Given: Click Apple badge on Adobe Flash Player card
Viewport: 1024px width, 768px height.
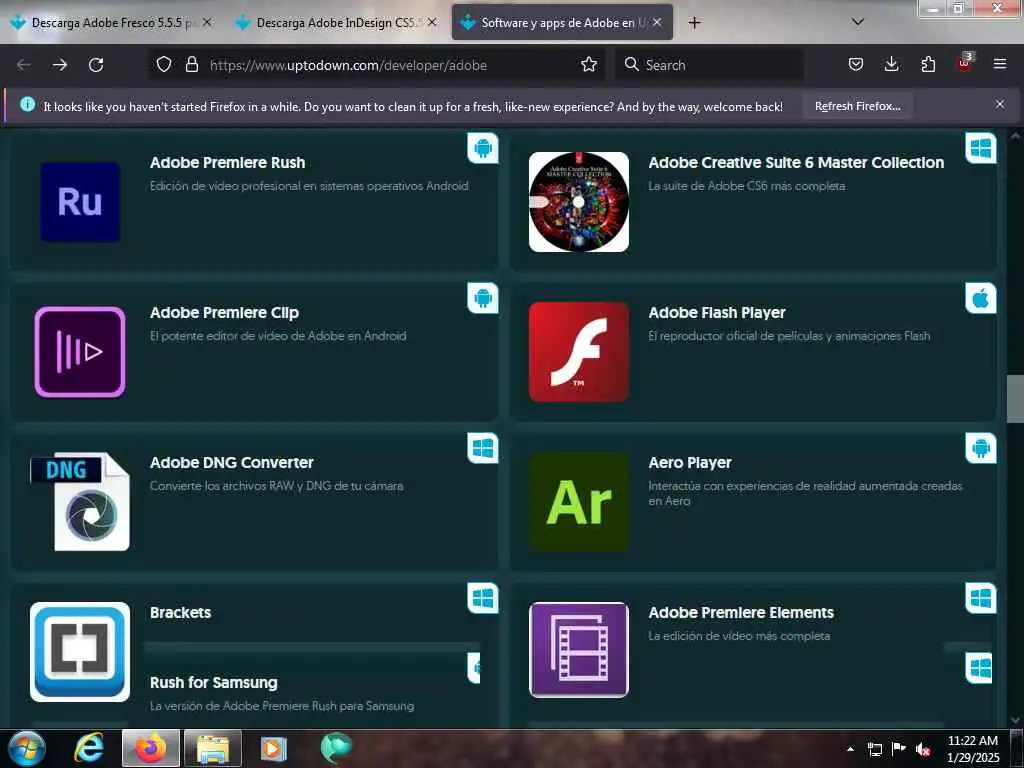Looking at the screenshot, I should tap(981, 298).
